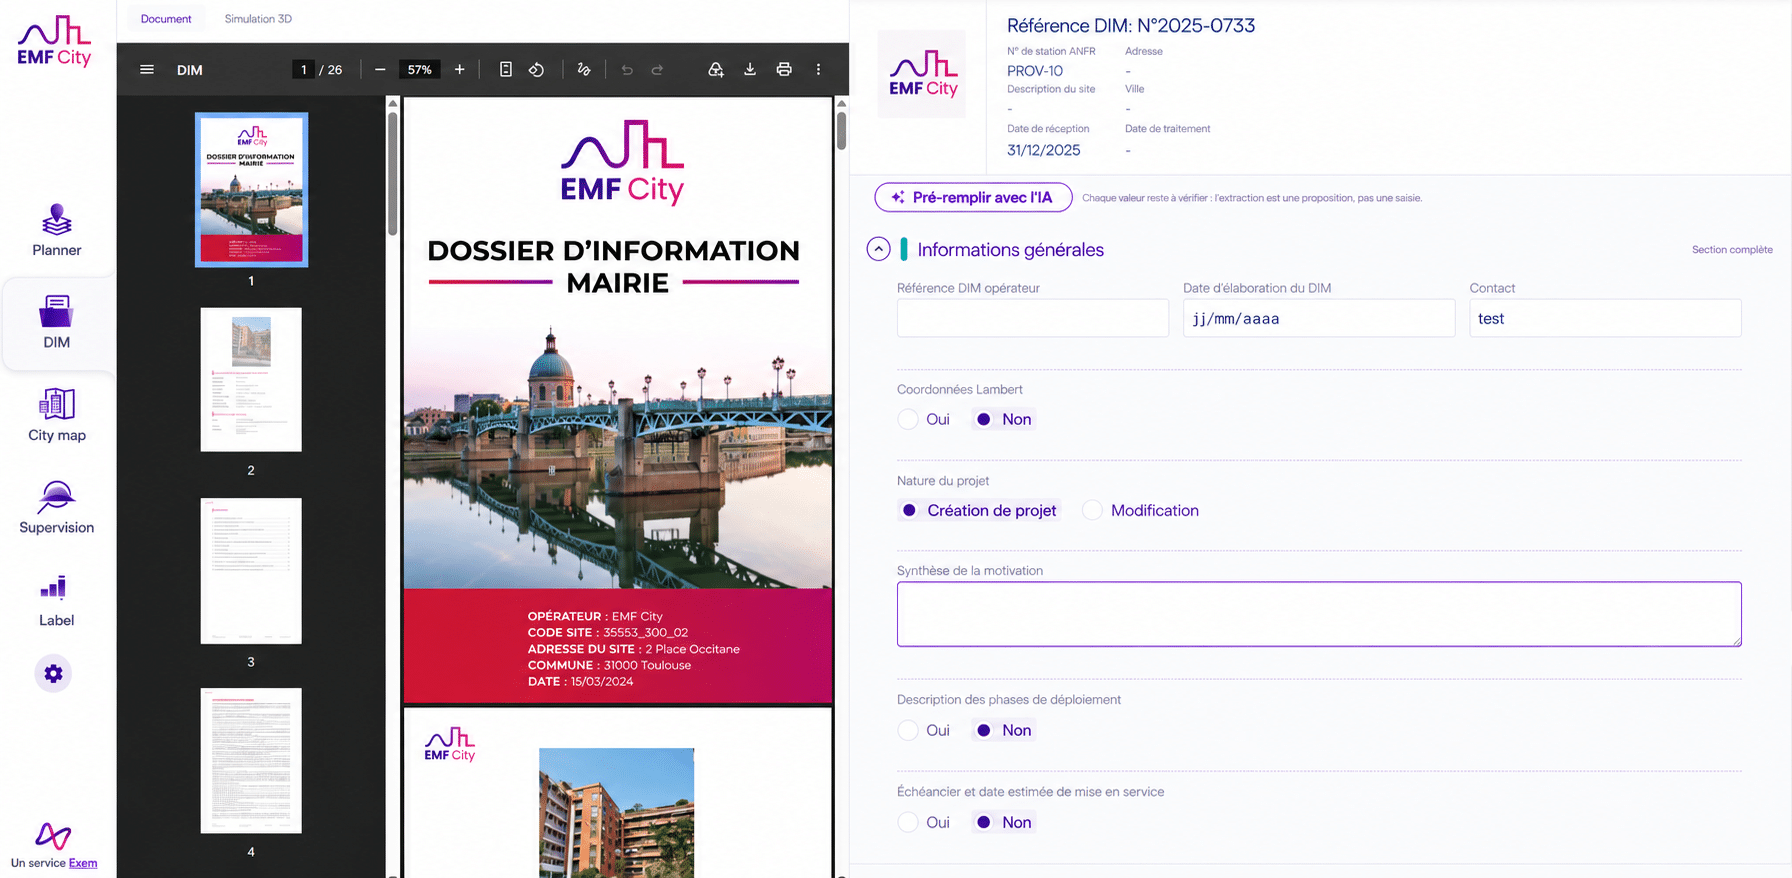Click the Synthèse de la motivation text area
The image size is (1792, 878).
[x=1319, y=614]
